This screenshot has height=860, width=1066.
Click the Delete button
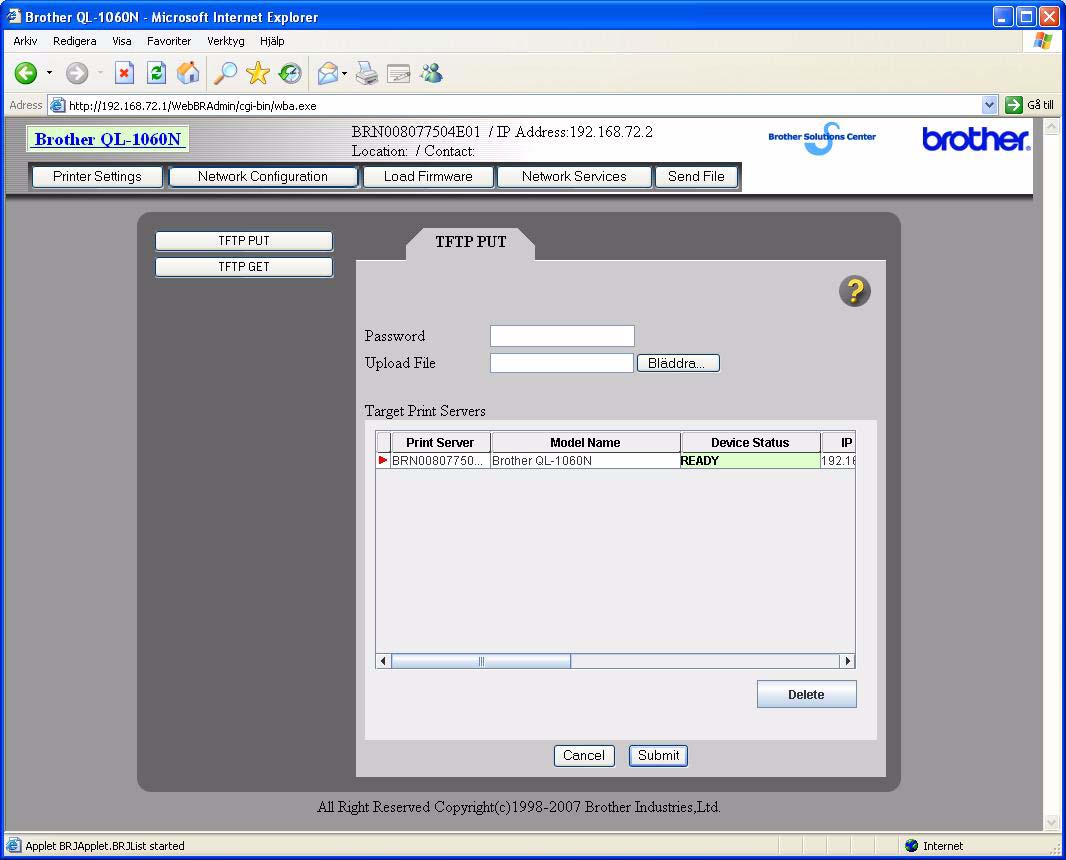click(806, 694)
